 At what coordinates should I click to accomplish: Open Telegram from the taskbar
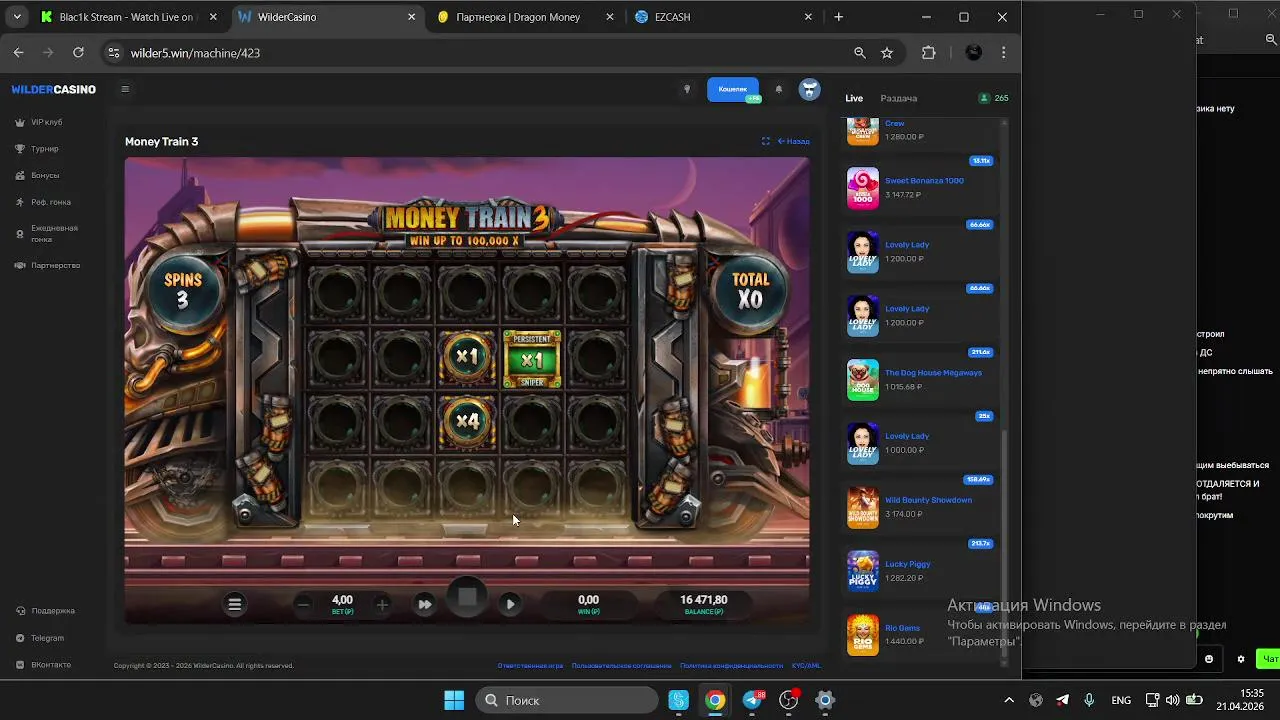752,700
